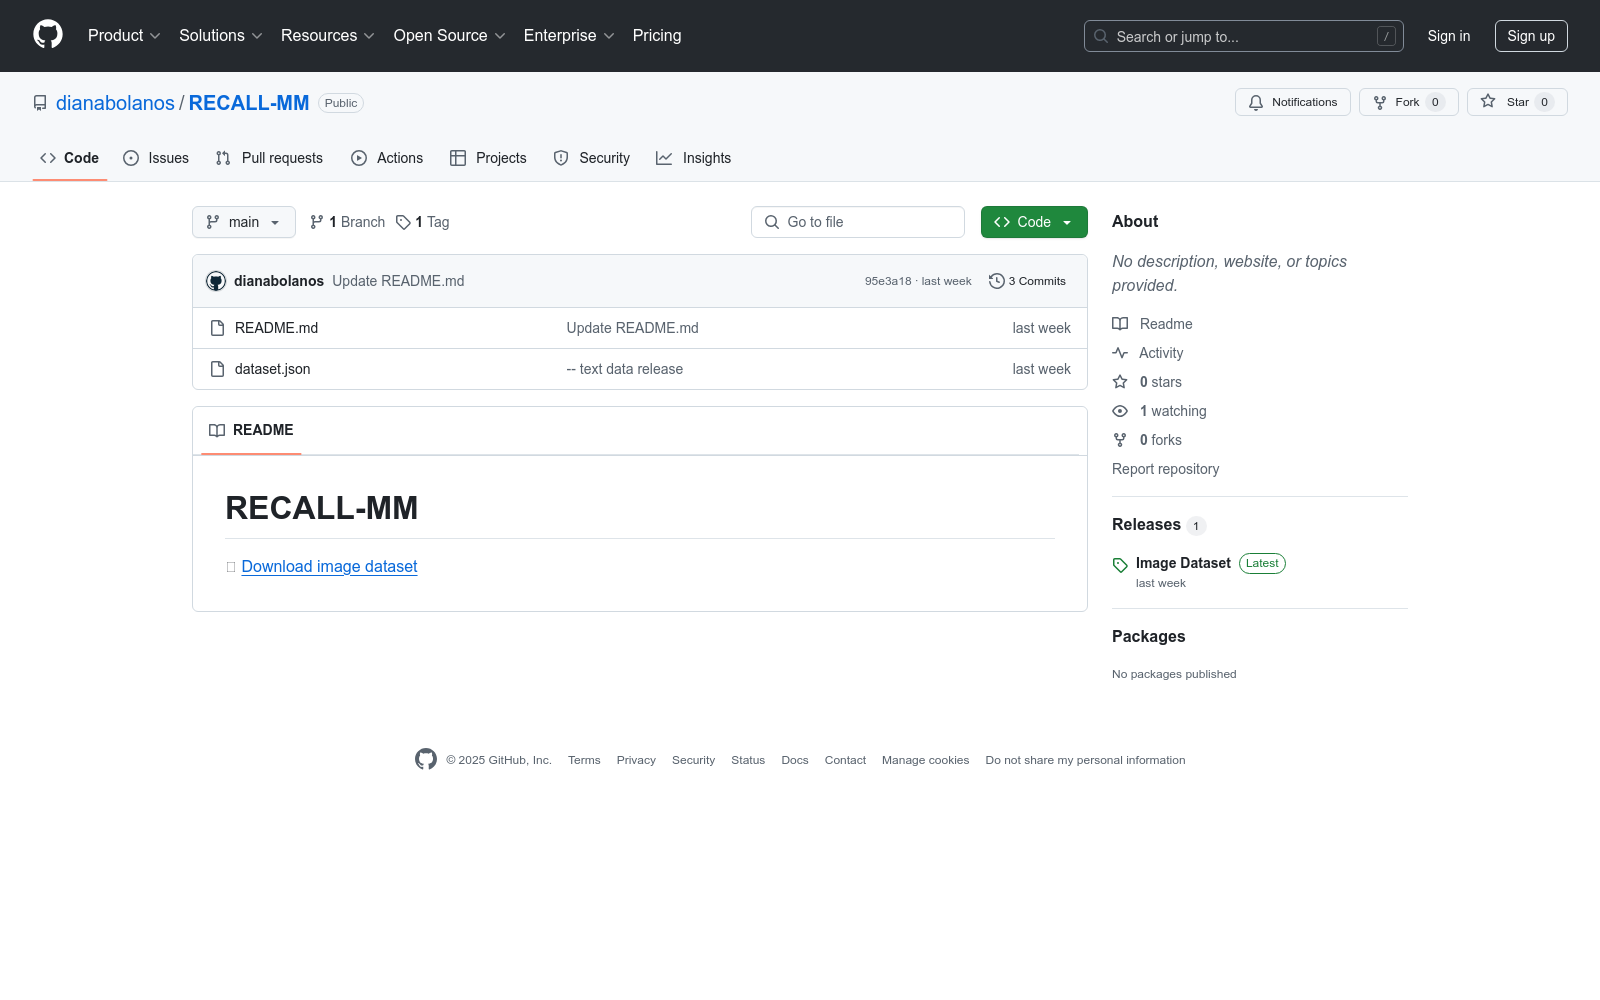Open the Update README.md commit message

pos(398,281)
